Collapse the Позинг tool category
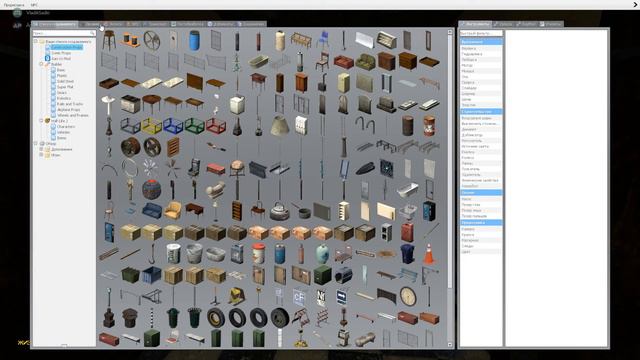Viewport: 640px width, 360px height. 481,192
